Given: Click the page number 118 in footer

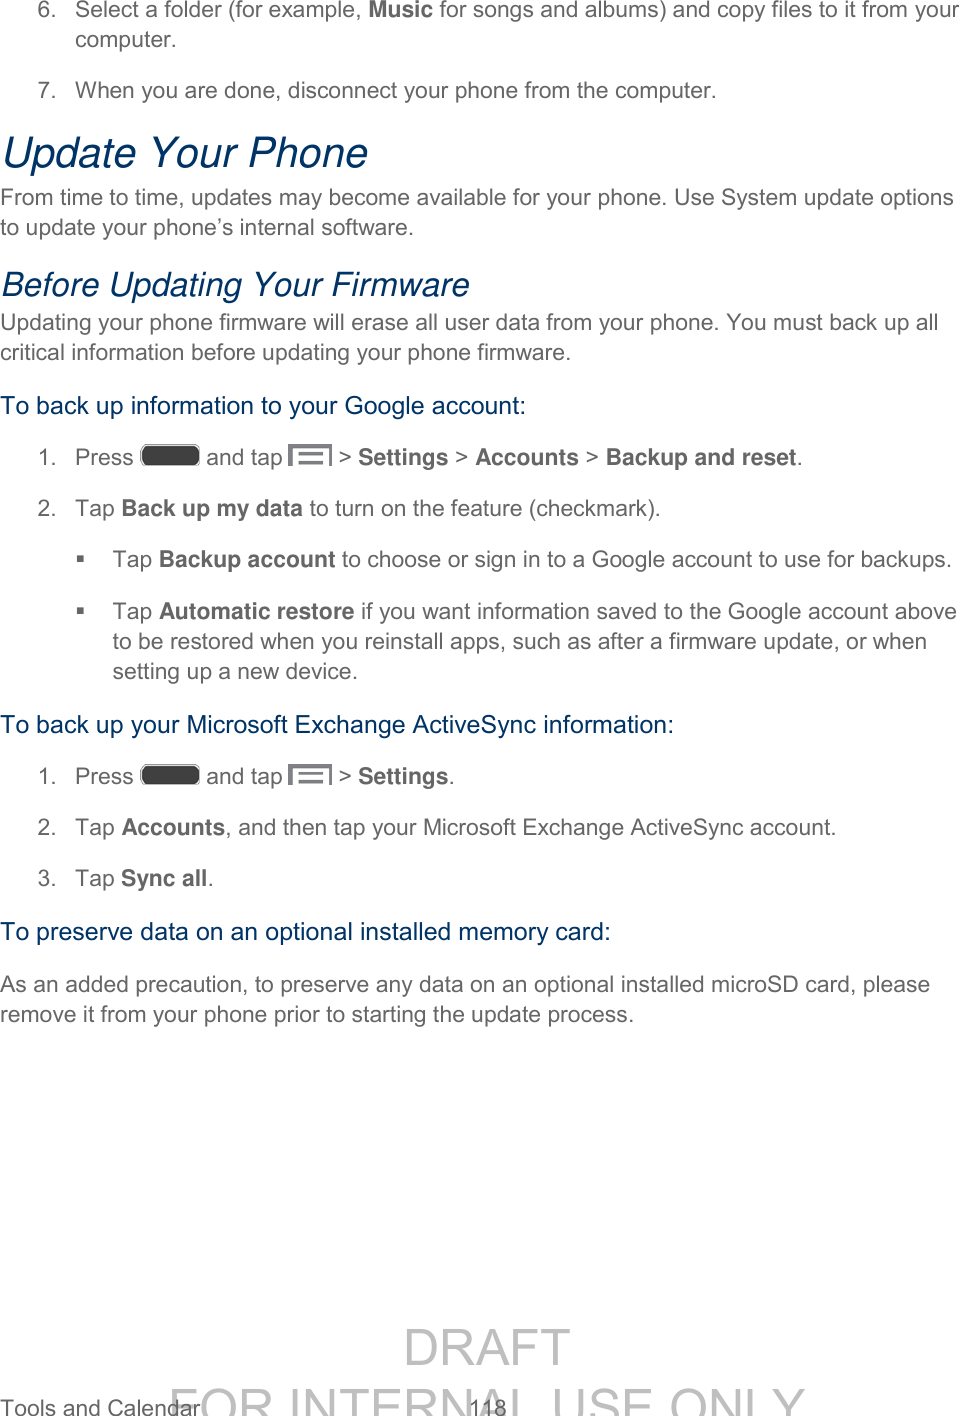Looking at the screenshot, I should pos(488,1406).
